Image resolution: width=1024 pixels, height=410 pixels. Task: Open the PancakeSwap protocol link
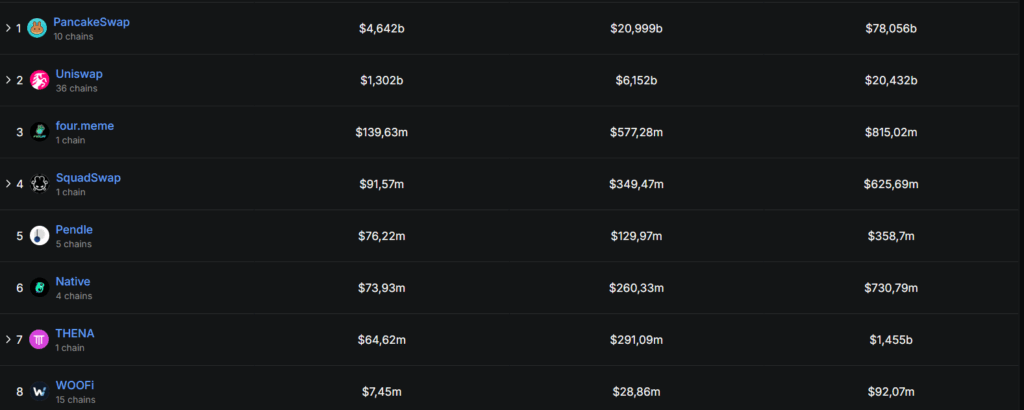[x=91, y=22]
